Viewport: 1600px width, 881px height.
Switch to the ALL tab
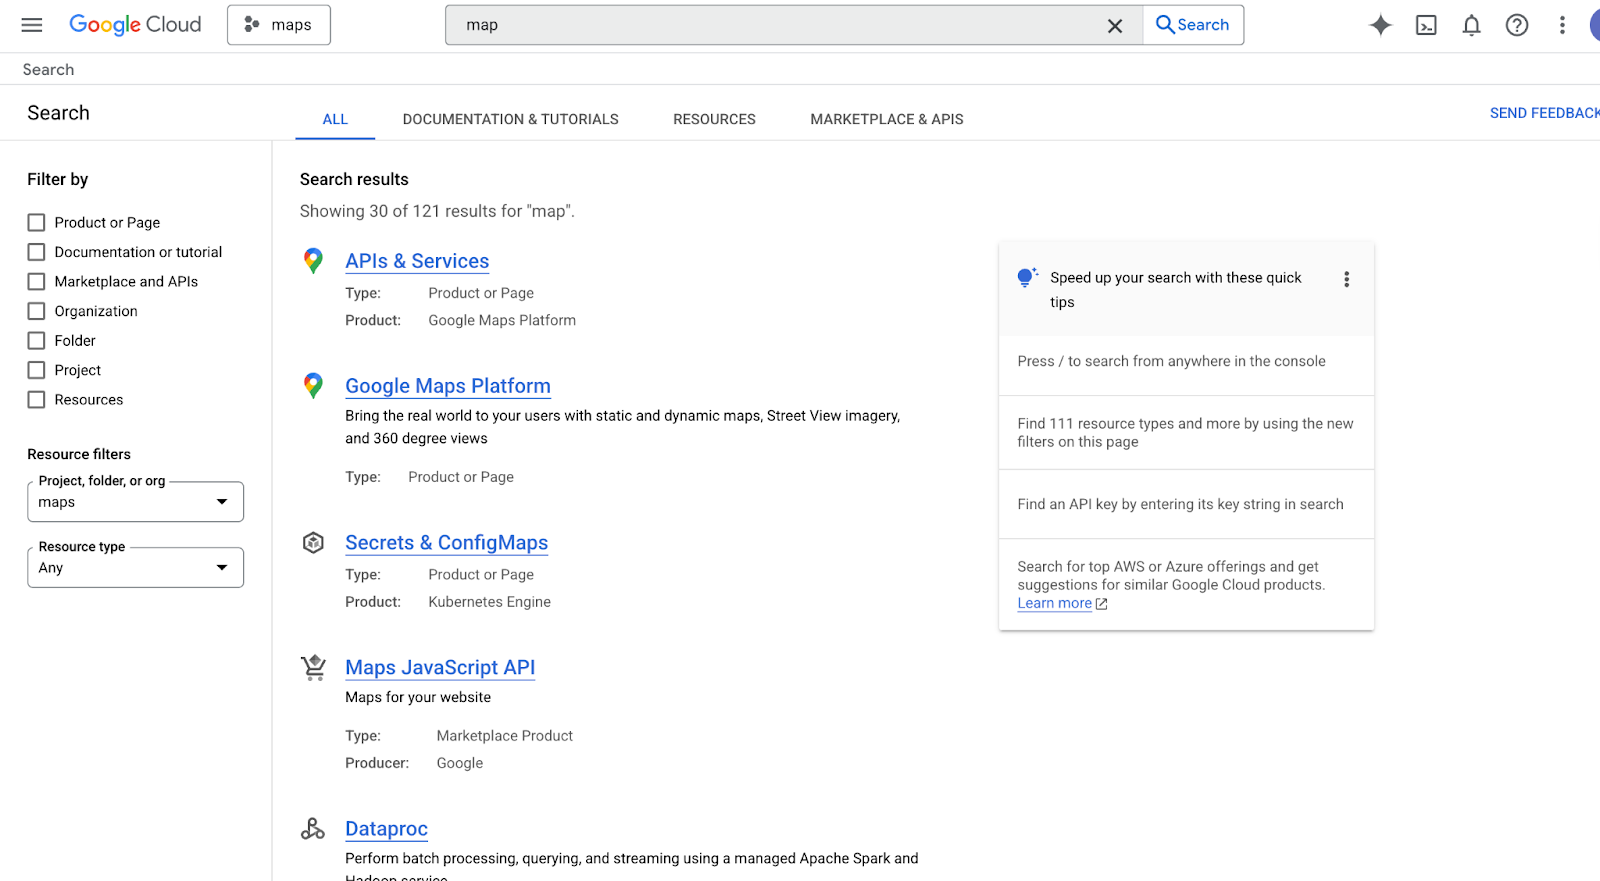(x=335, y=119)
